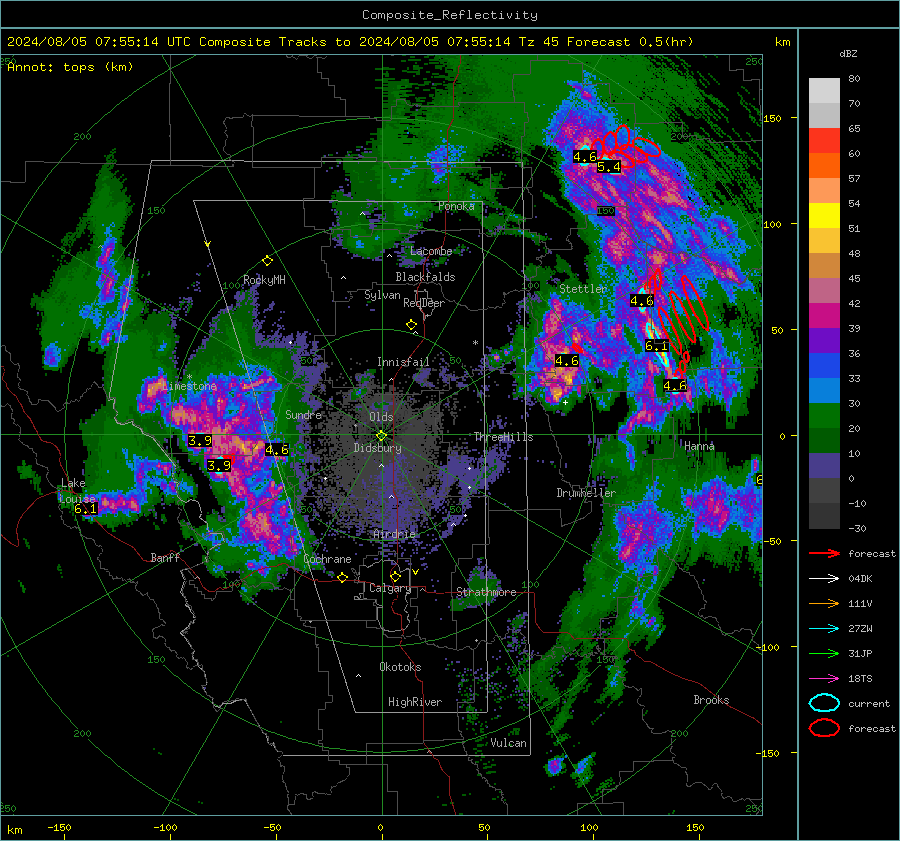Click the radar center diamond near Didsbury
Screen dimensions: 900x841
[x=381, y=436]
